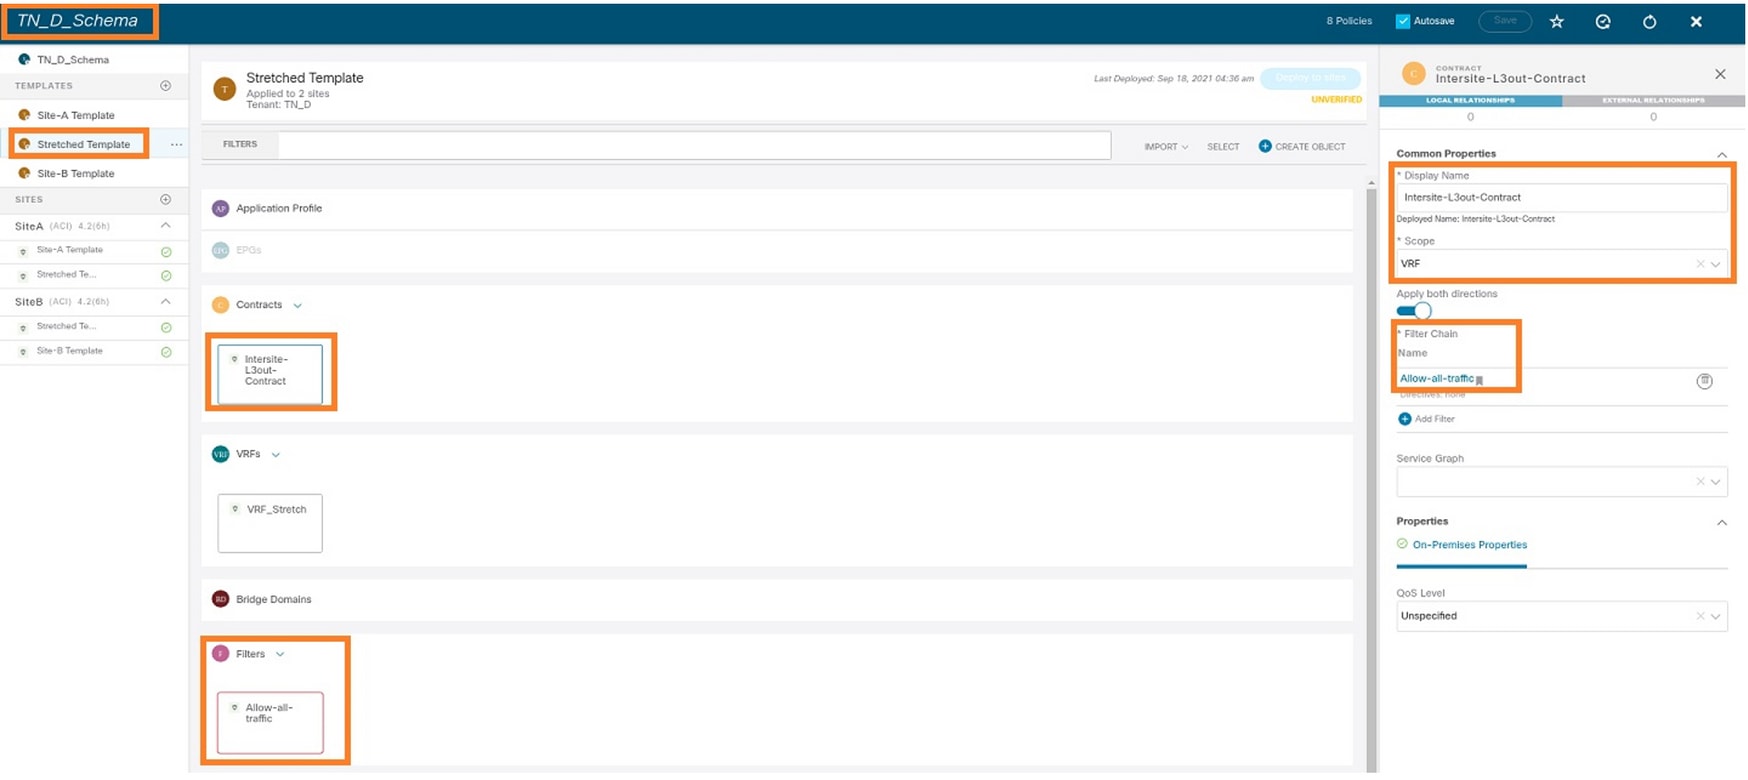The width and height of the screenshot is (1748, 780).
Task: Open the Allow-all-traffic filter link
Action: point(1436,379)
